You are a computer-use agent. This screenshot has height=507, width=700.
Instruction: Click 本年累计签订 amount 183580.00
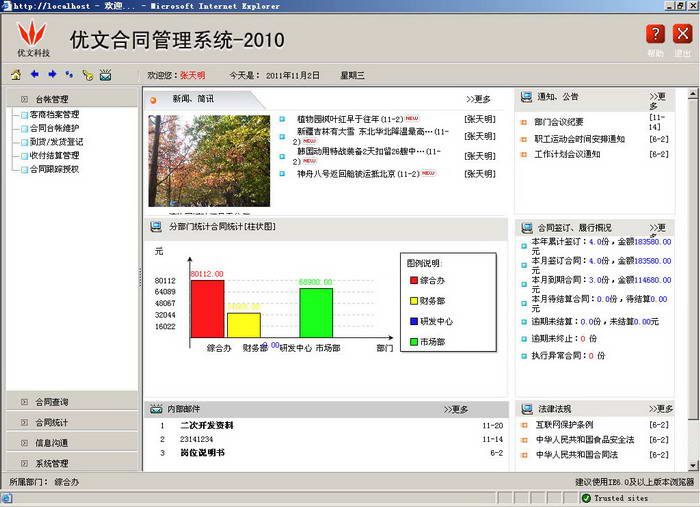(x=653, y=241)
